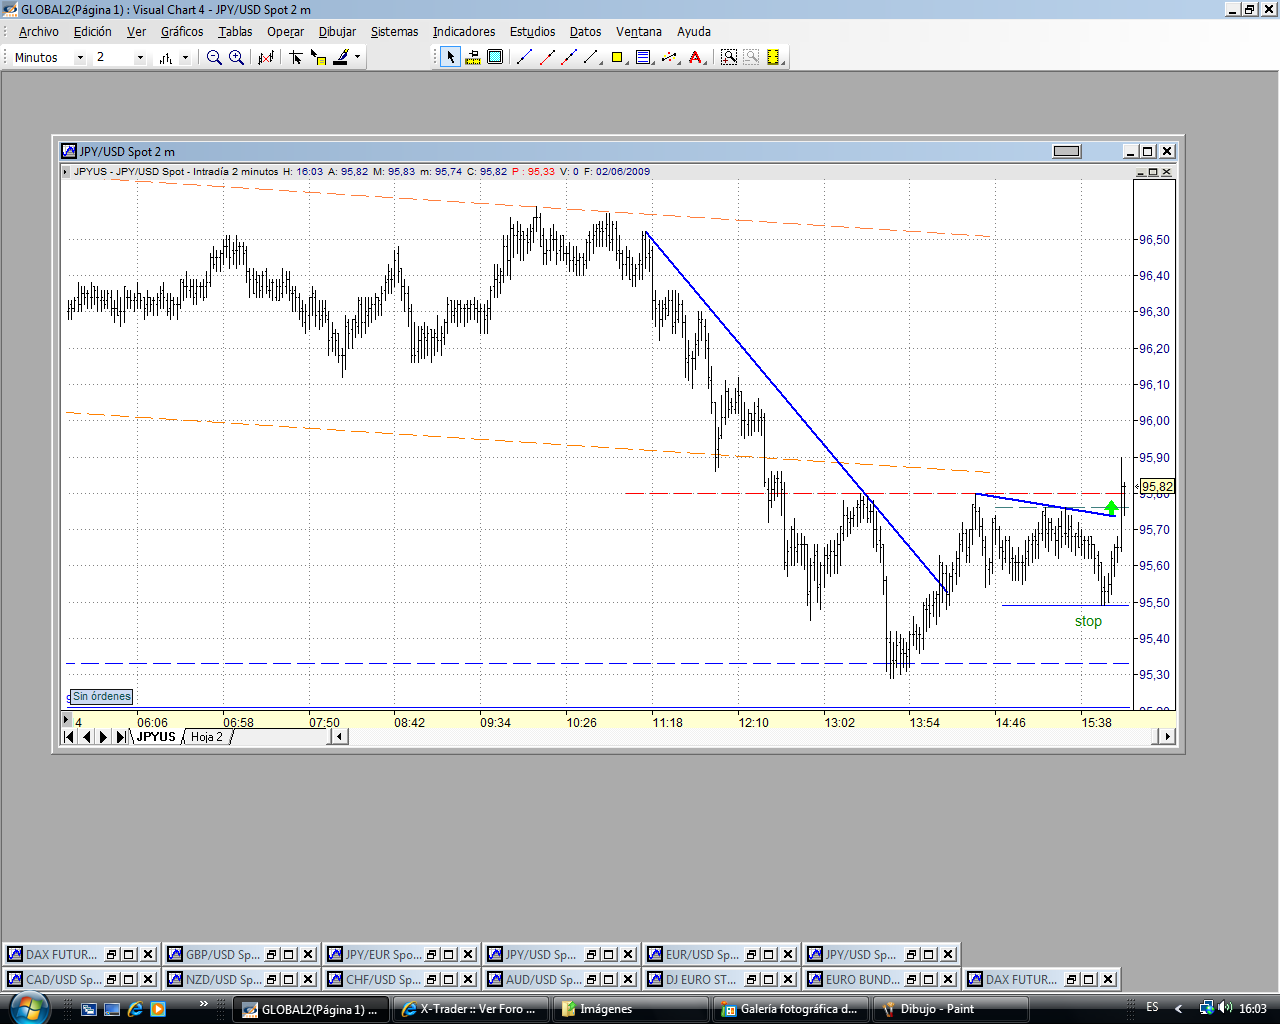Image resolution: width=1280 pixels, height=1024 pixels.
Task: Go to the last sheet with the navigation arrow
Action: pyautogui.click(x=120, y=737)
